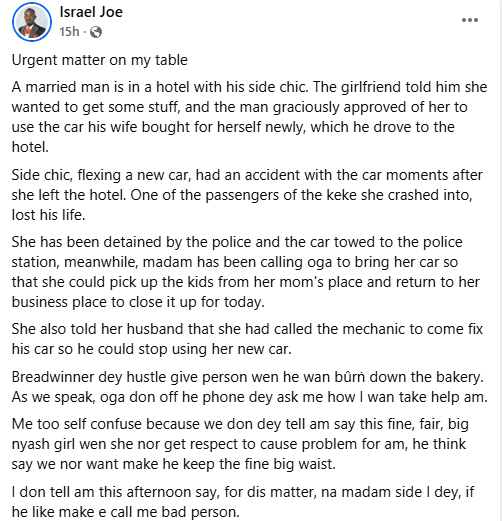Click the line starting 'Me too self confuse'
This screenshot has width=502, height=521.
(x=240, y=424)
